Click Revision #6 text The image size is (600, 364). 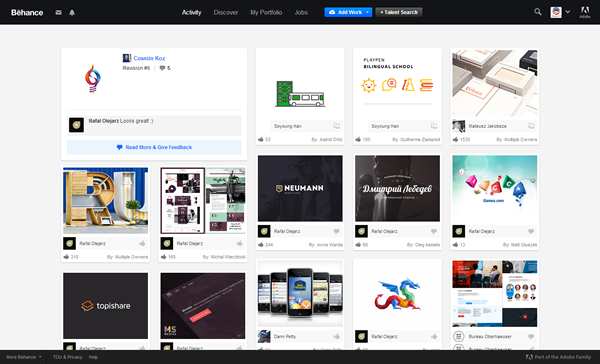click(136, 68)
